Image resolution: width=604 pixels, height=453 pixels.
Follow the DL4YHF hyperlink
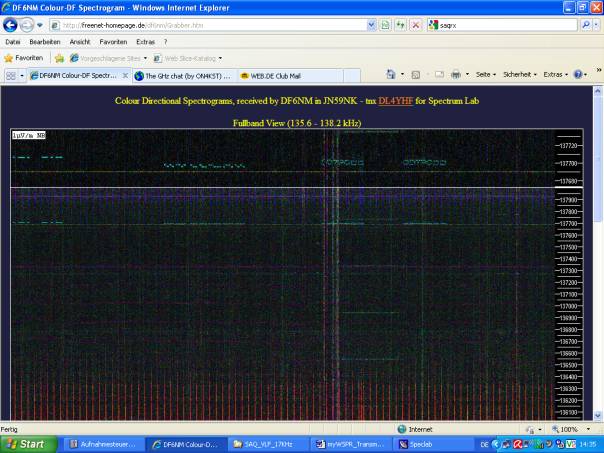[396, 101]
